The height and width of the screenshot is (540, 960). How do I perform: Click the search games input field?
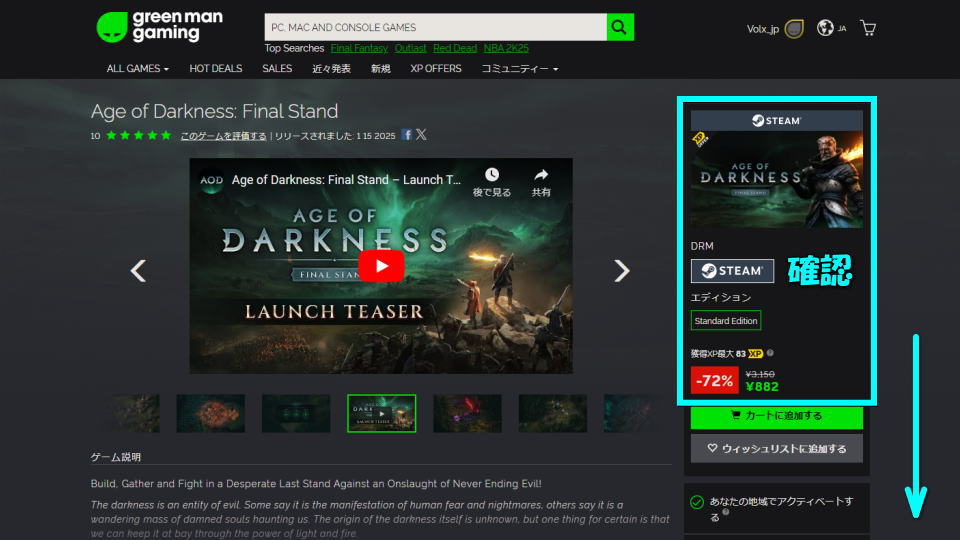pyautogui.click(x=435, y=27)
